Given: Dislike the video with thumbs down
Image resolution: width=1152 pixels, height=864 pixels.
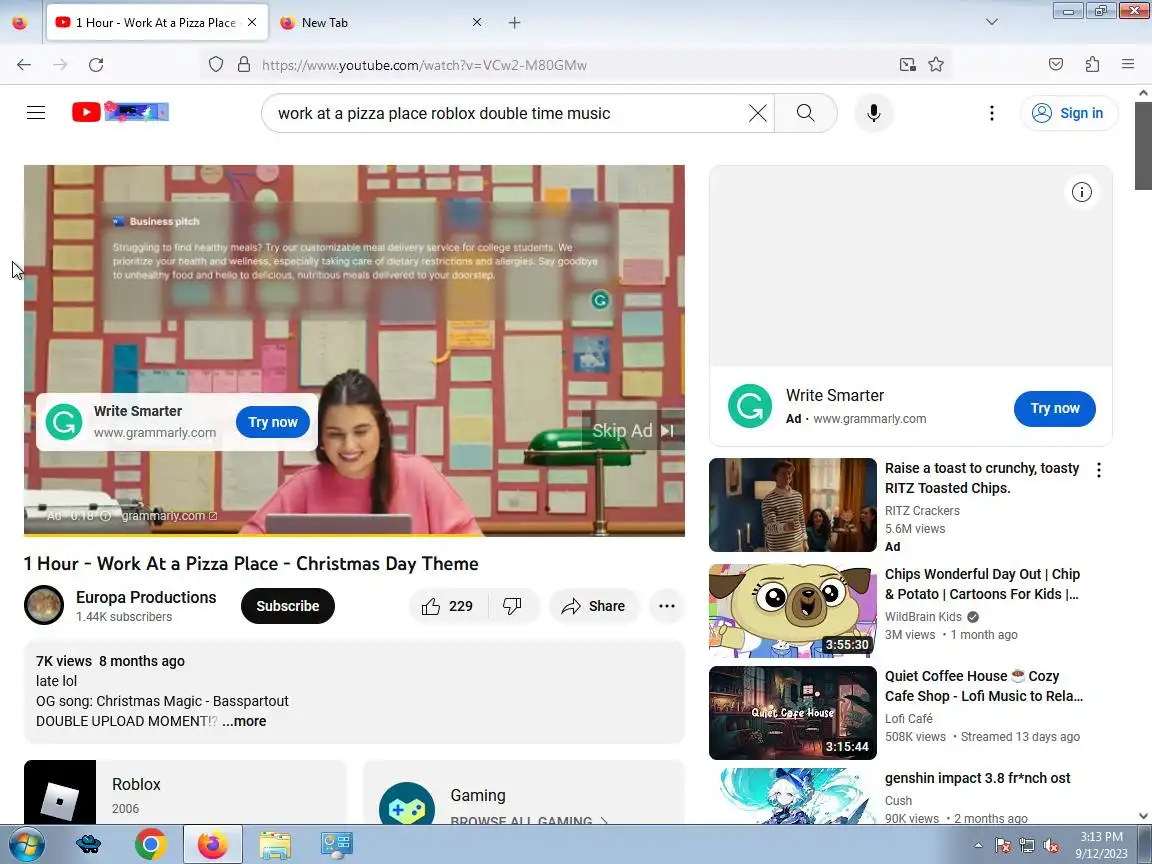Looking at the screenshot, I should click(513, 606).
